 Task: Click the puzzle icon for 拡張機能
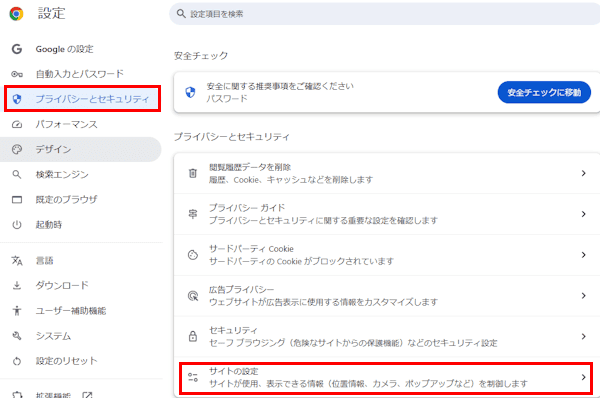tap(17, 395)
